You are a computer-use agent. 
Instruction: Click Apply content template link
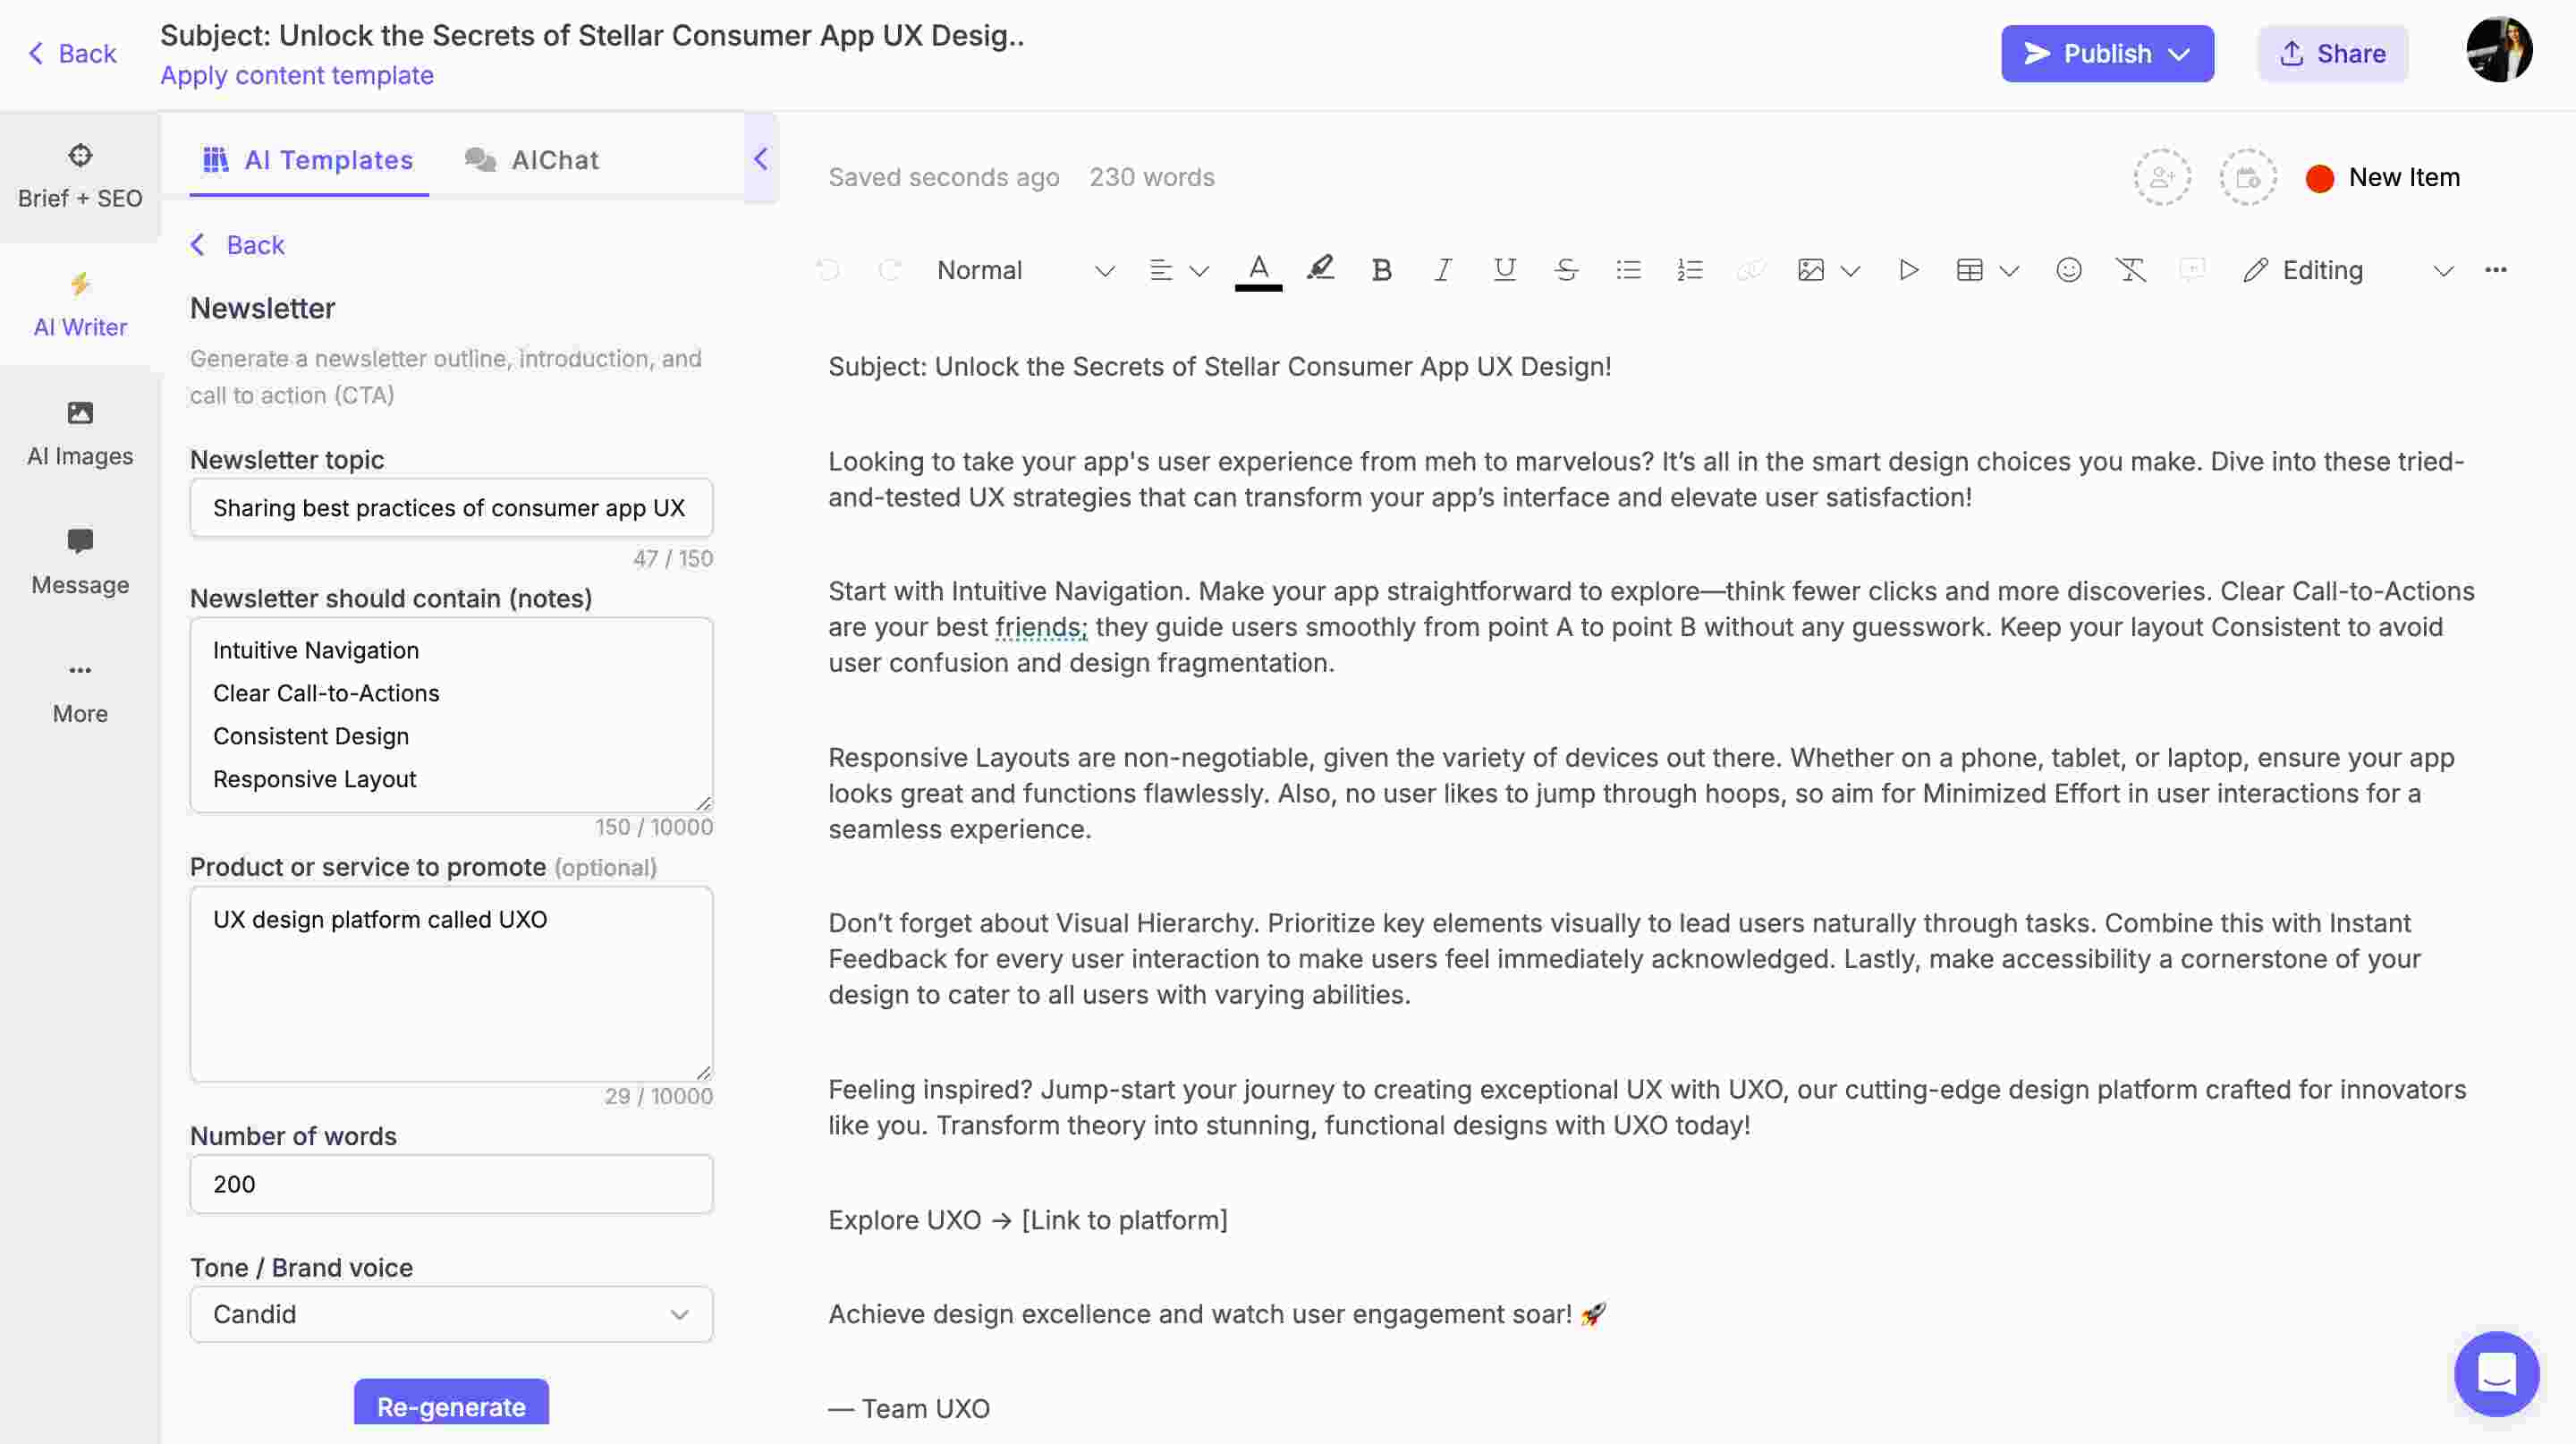pyautogui.click(x=297, y=75)
